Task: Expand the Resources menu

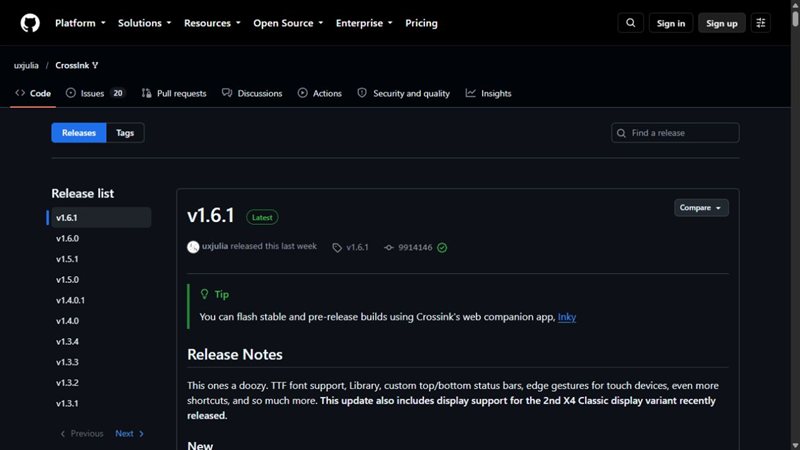Action: (212, 23)
